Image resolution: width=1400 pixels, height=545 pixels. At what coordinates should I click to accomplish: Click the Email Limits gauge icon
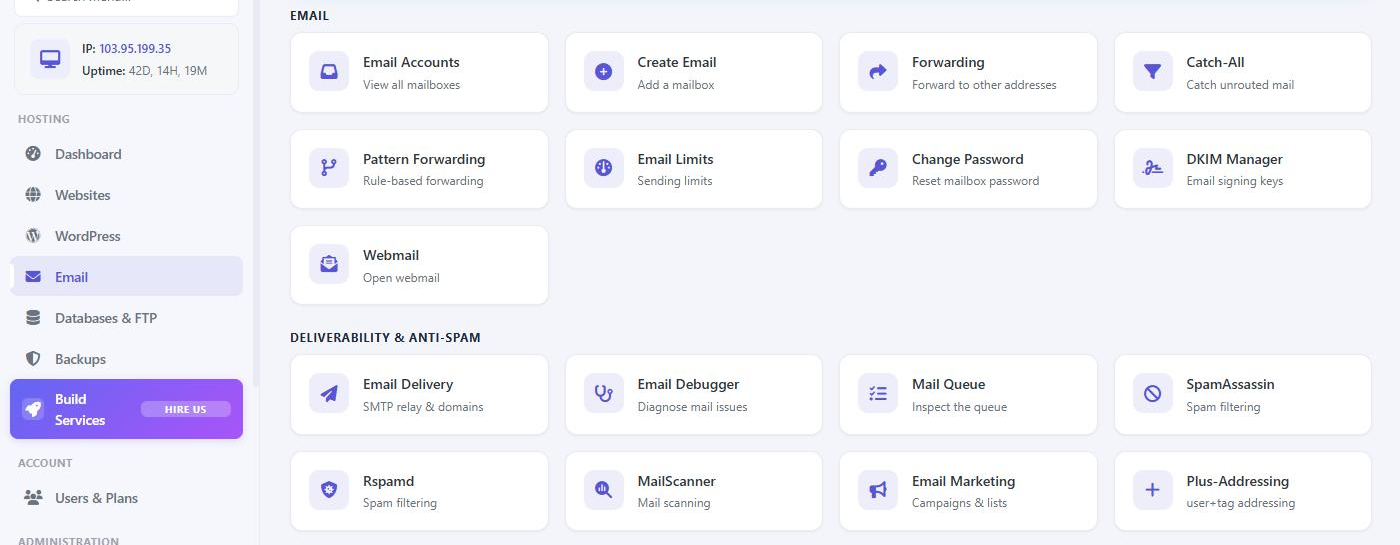pyautogui.click(x=603, y=168)
